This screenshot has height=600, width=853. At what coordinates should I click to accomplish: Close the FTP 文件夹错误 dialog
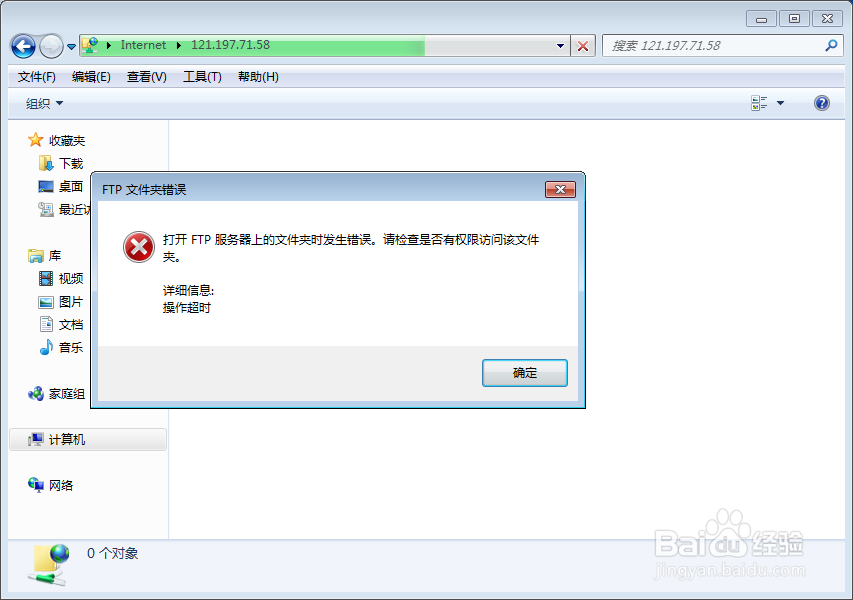click(560, 189)
